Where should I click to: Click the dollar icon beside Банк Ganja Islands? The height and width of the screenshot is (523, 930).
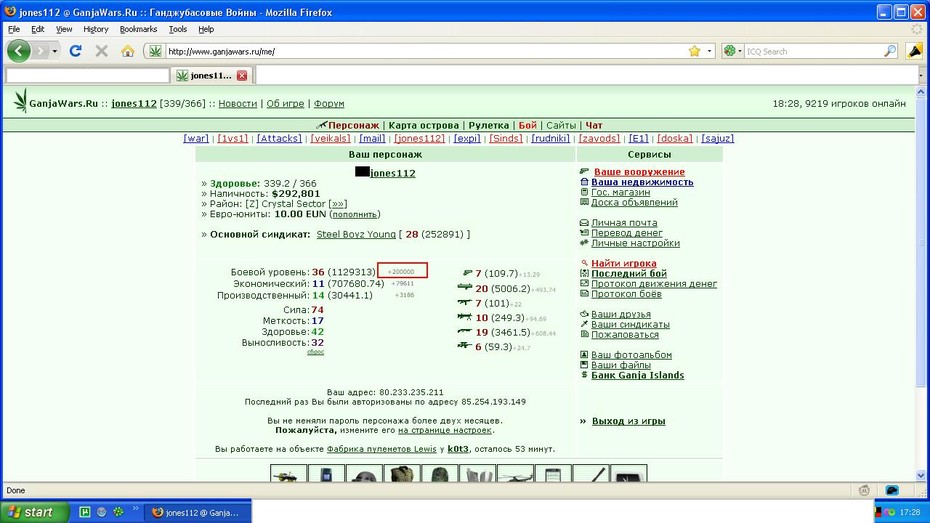coord(584,375)
